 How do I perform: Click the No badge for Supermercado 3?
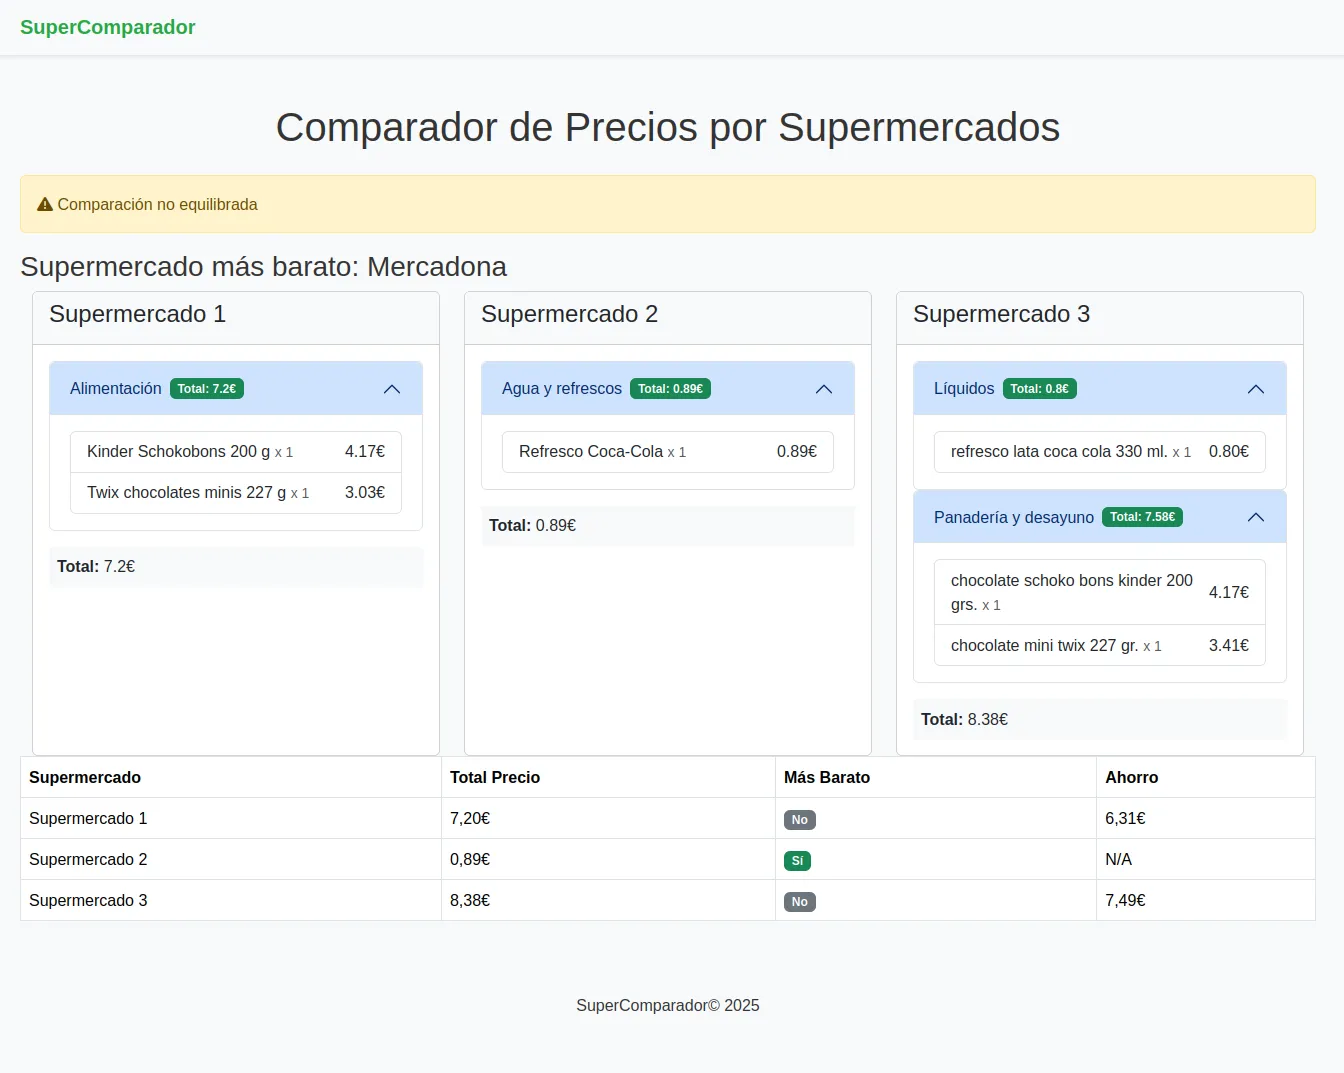point(799,901)
